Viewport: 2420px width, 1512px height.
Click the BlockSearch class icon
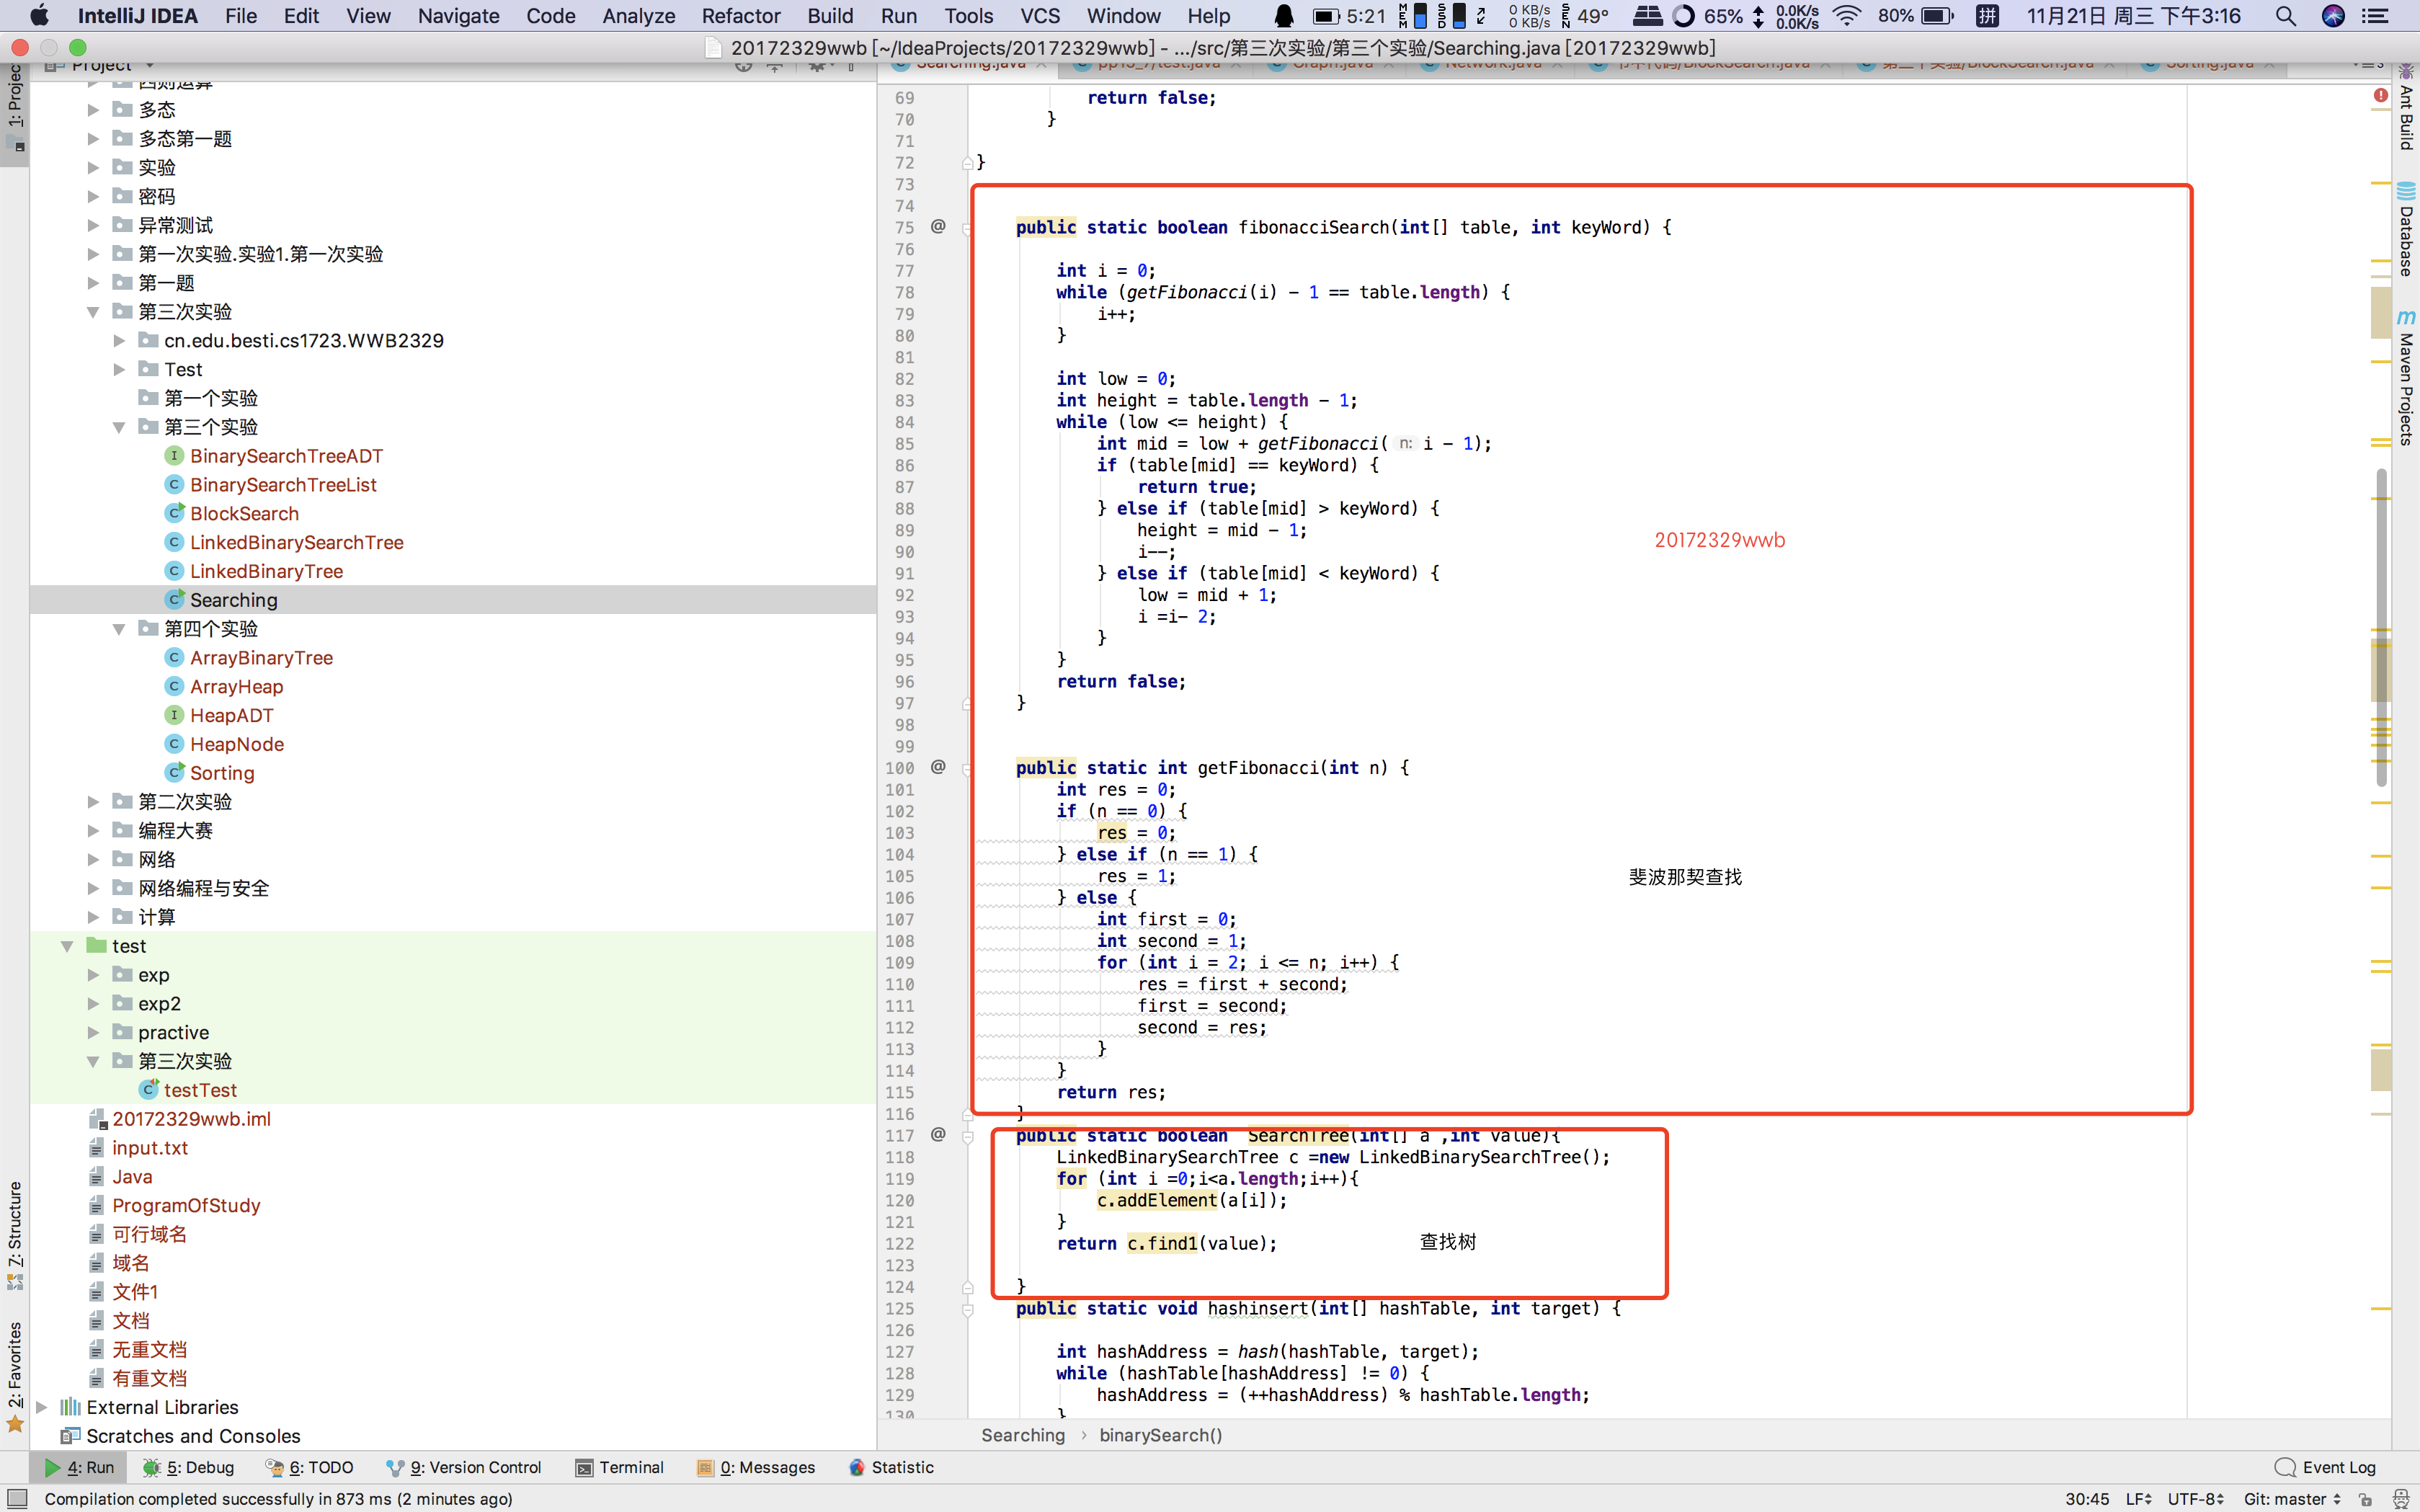(x=174, y=513)
